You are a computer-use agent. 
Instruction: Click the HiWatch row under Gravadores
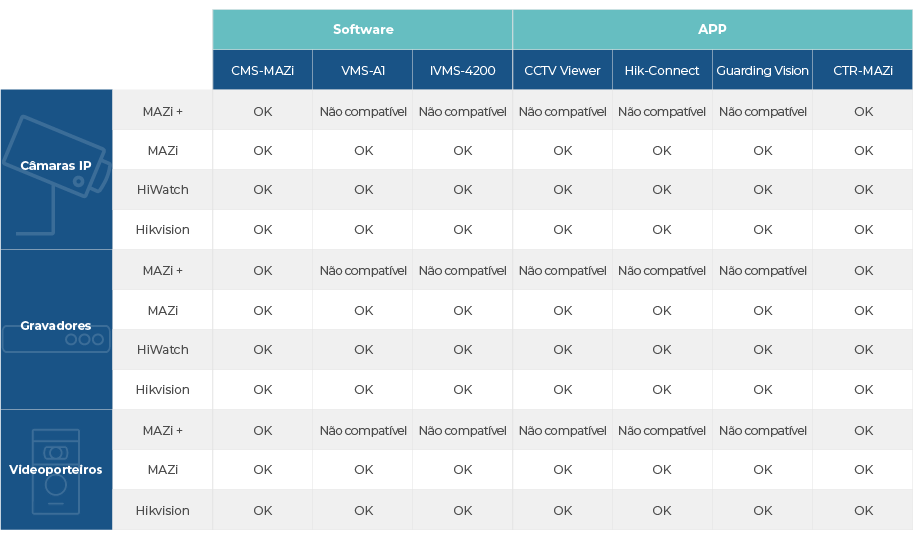[512, 349]
